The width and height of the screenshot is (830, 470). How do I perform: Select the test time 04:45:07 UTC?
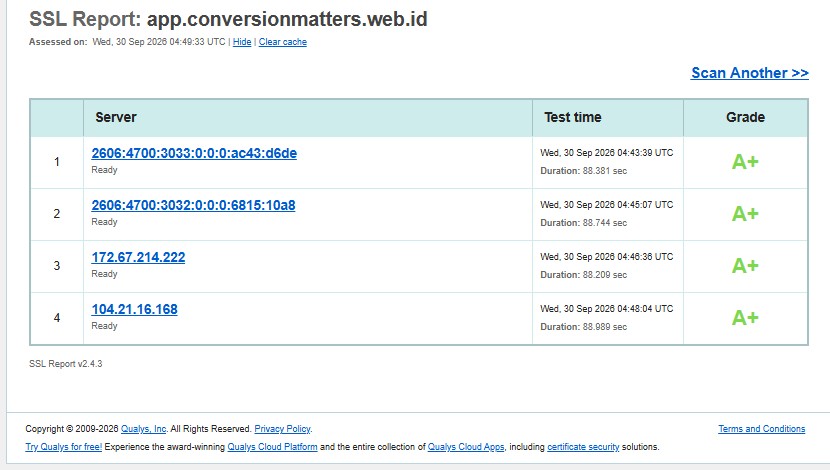[607, 204]
